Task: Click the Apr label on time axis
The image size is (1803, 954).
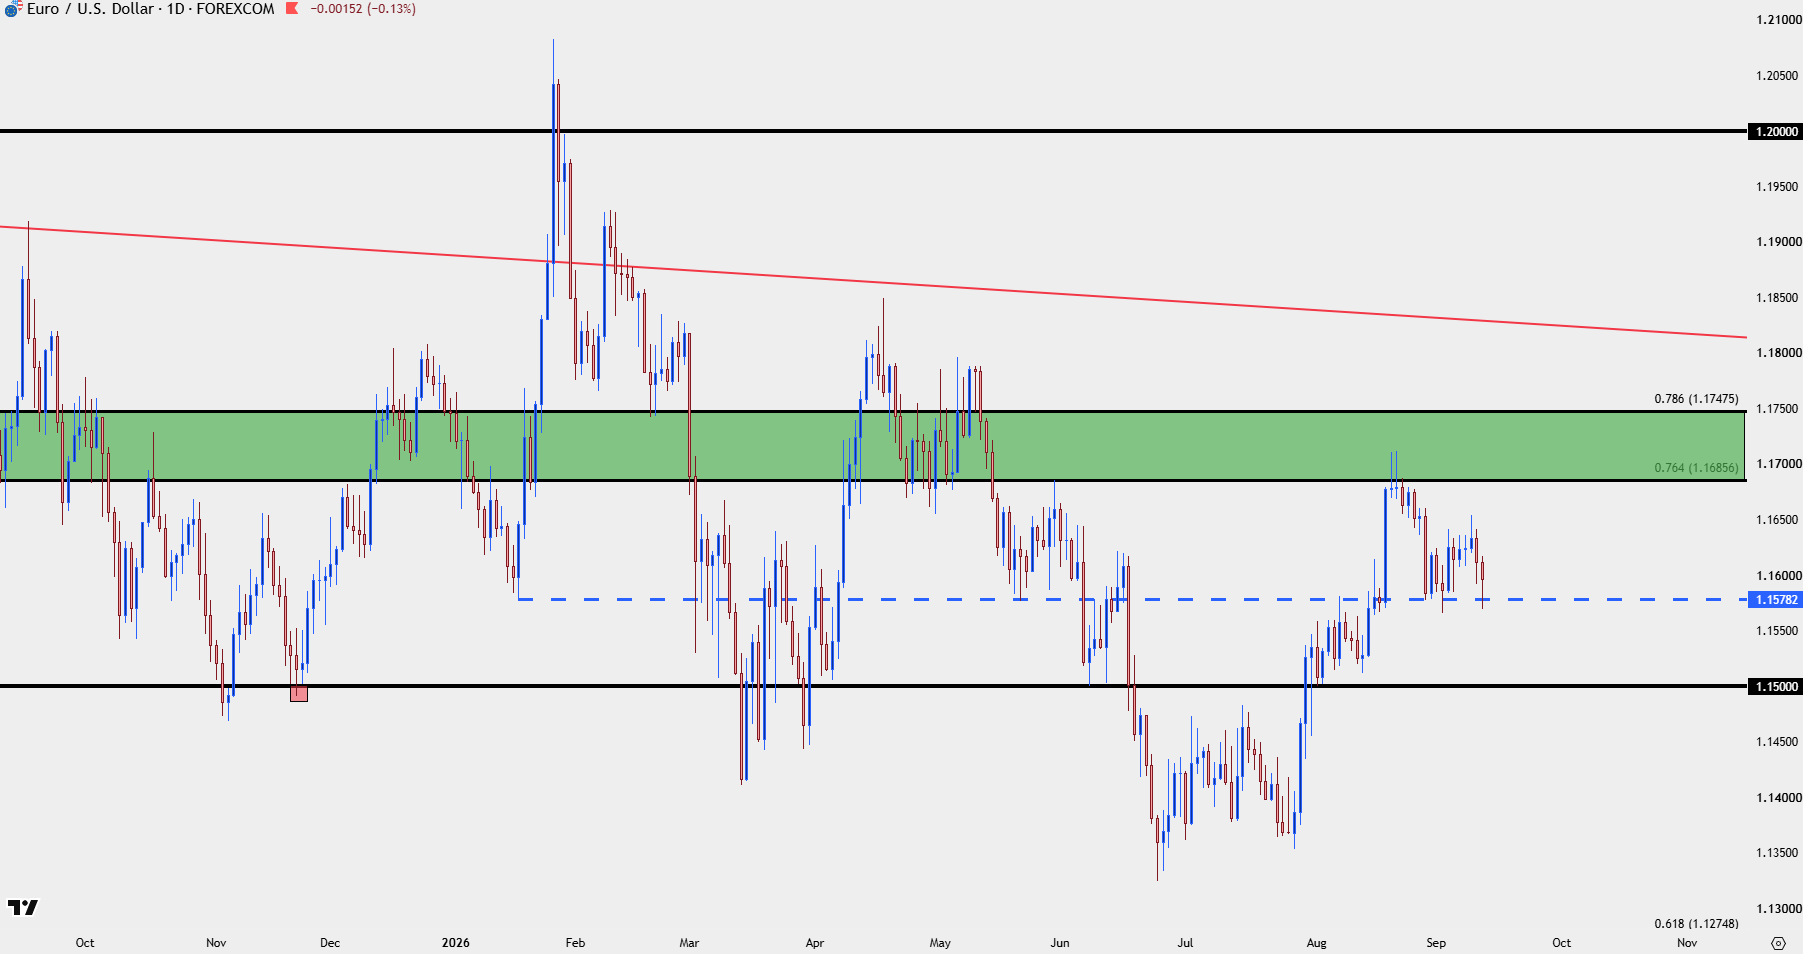Action: click(x=815, y=943)
